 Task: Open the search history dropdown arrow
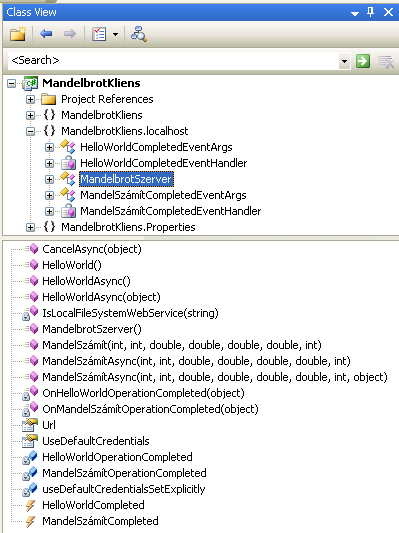pos(344,61)
